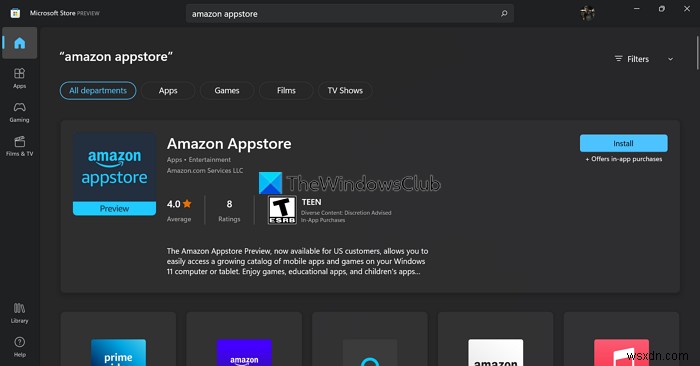This screenshot has width=700, height=366.
Task: Open the Prime Video app card
Action: point(118,339)
